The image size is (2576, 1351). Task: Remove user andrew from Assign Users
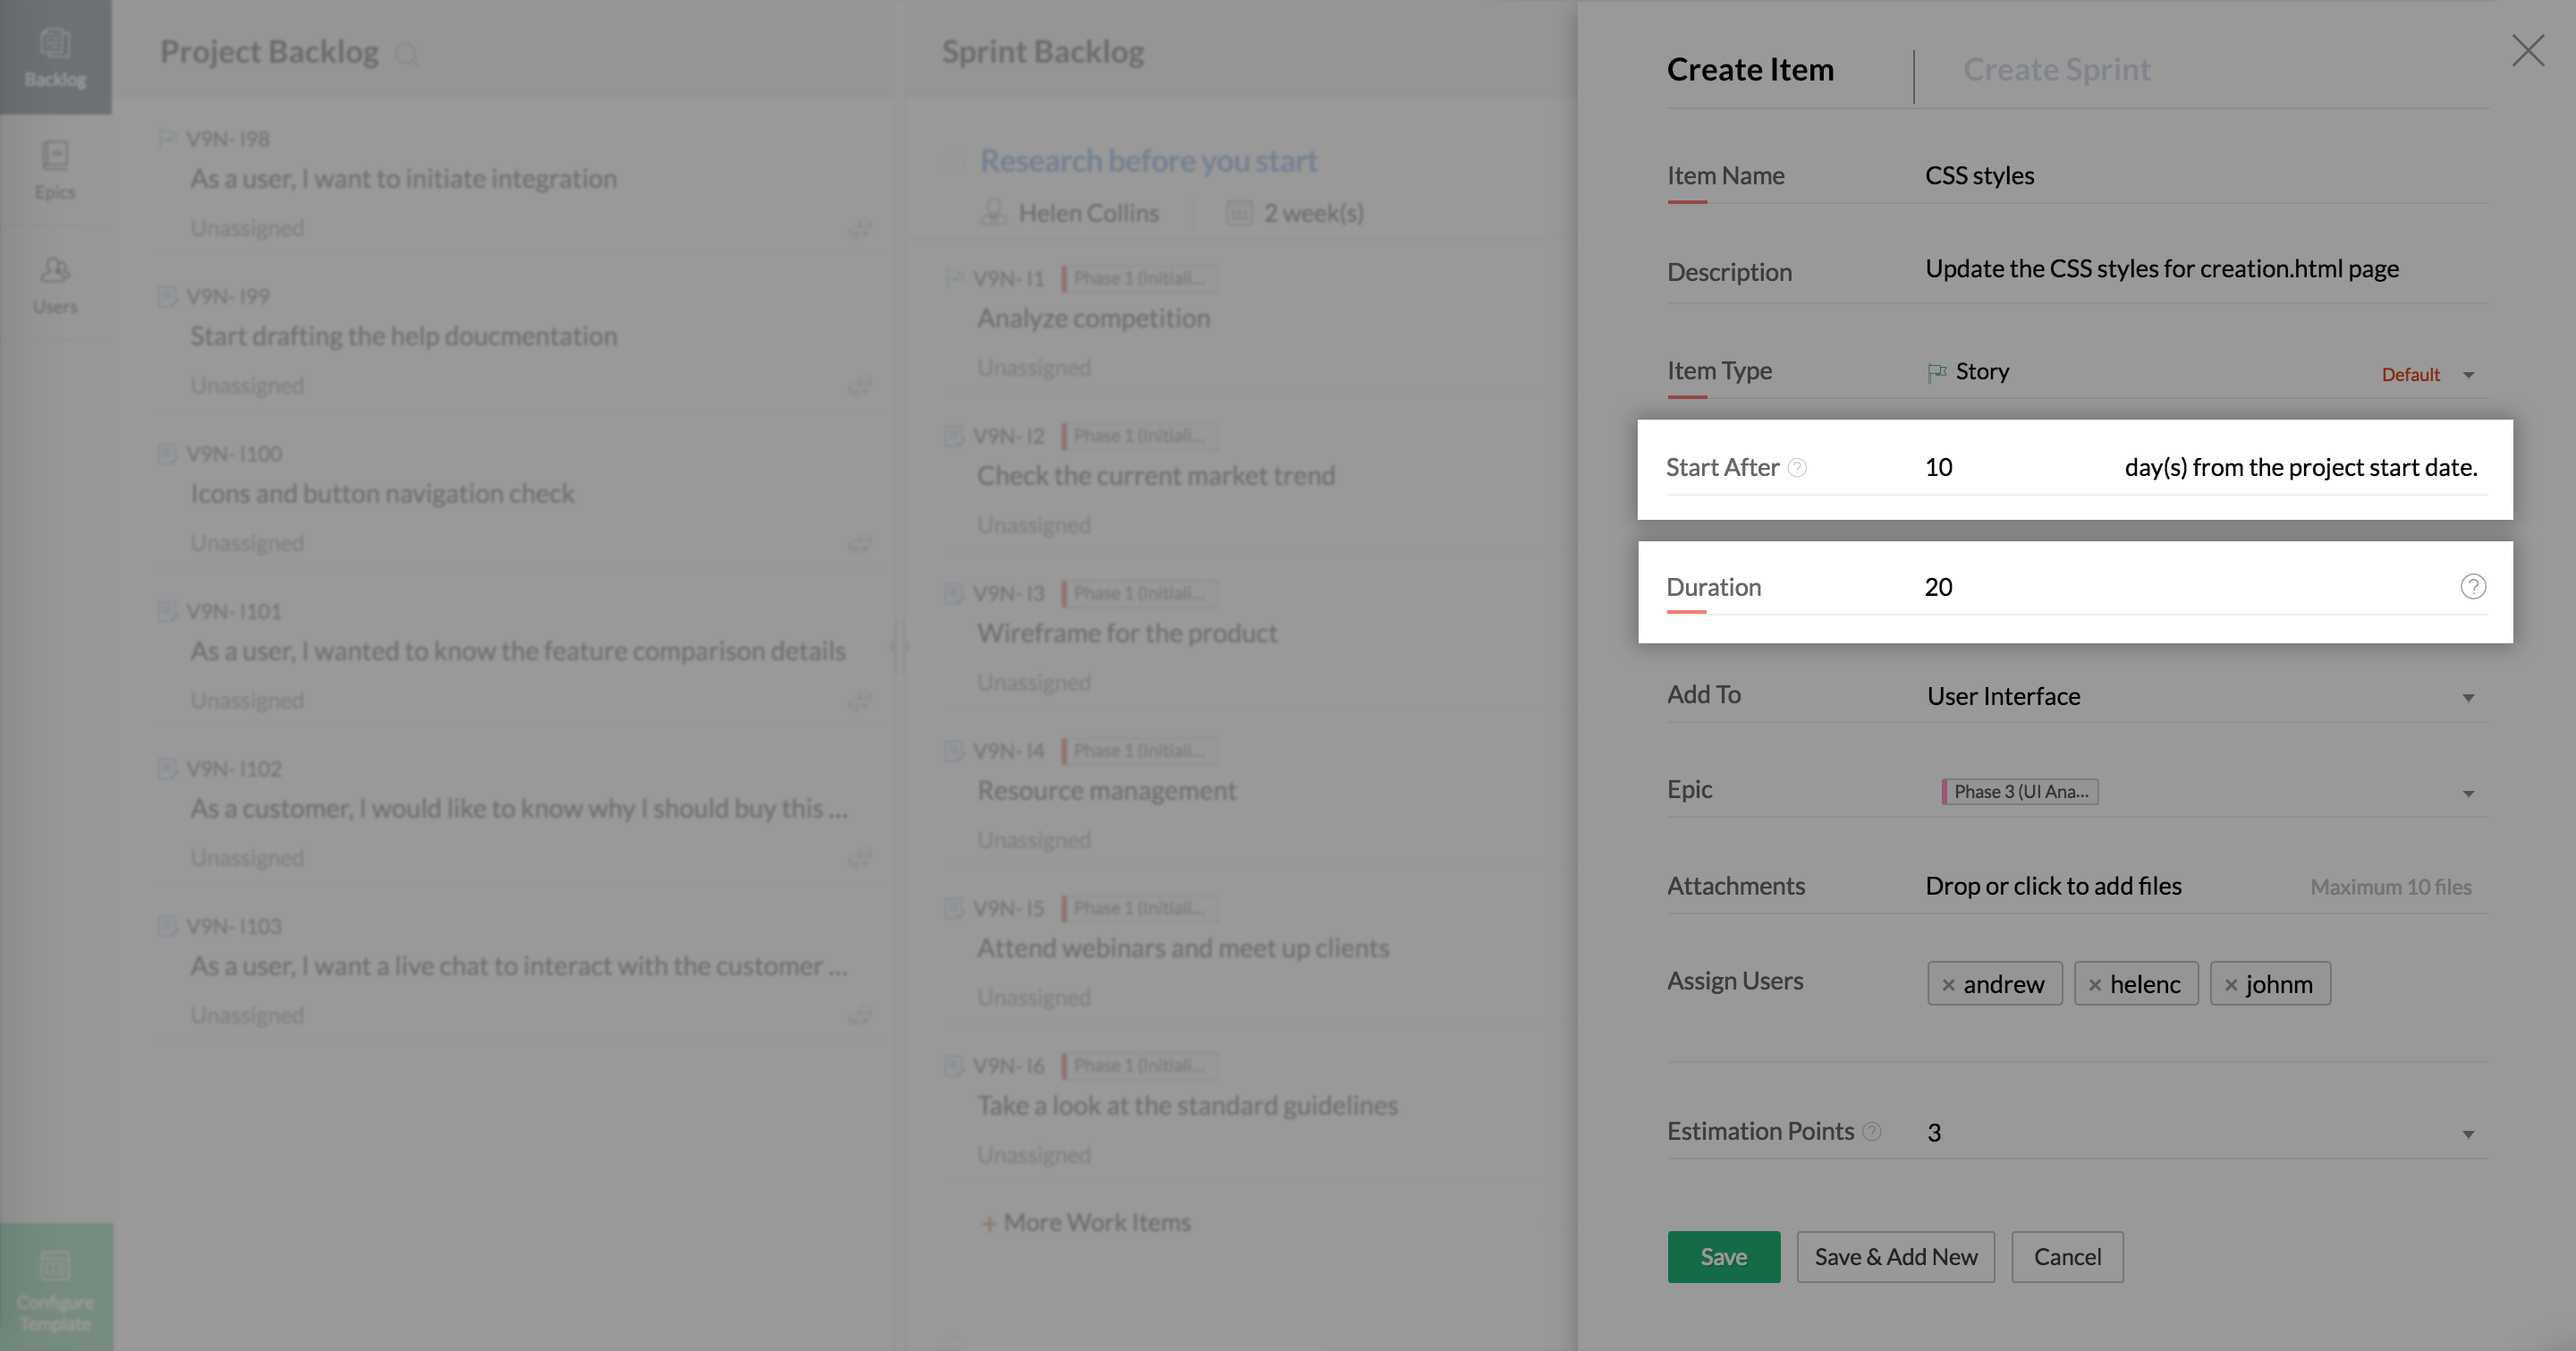point(1948,985)
